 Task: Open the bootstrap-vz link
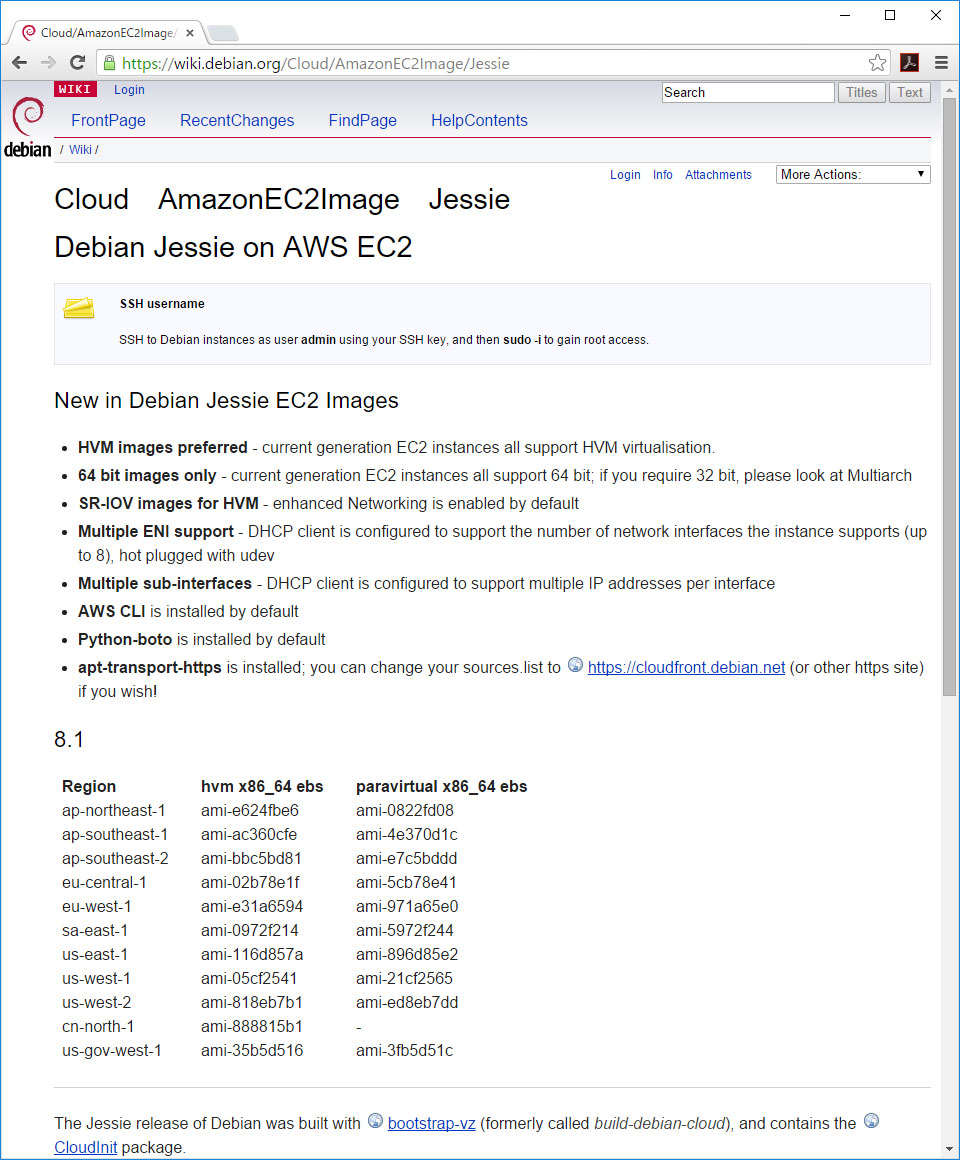coord(431,1123)
